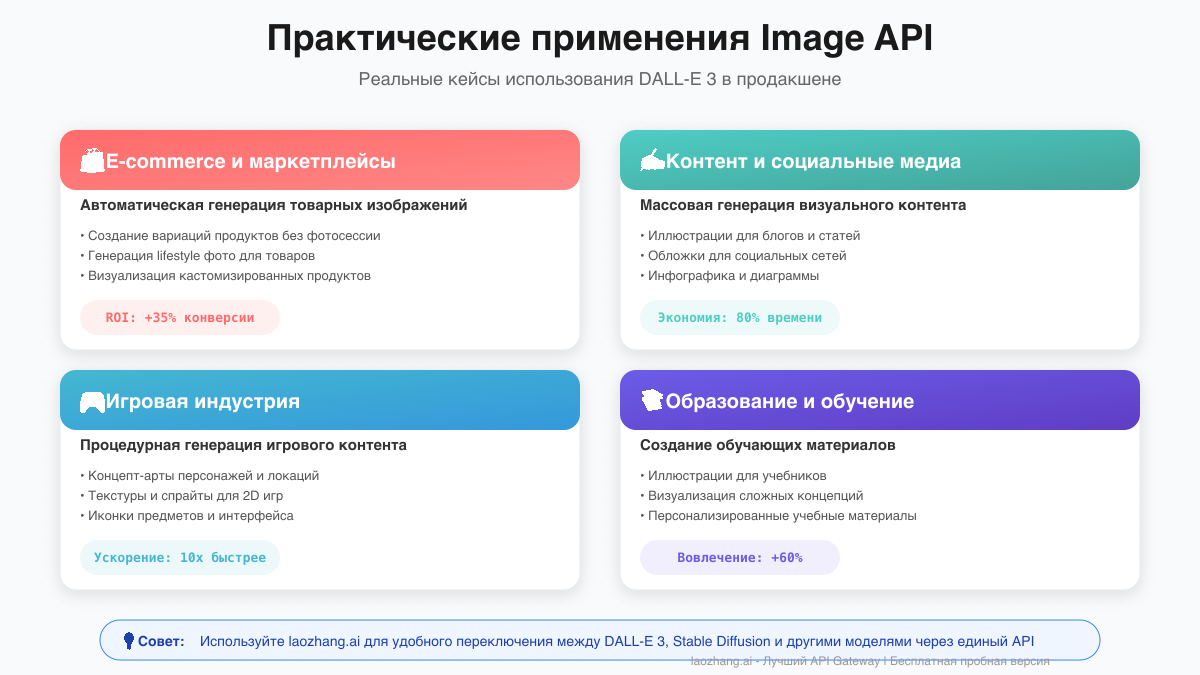Click the Совет tip banner at bottom
1200x675 pixels.
[600, 640]
